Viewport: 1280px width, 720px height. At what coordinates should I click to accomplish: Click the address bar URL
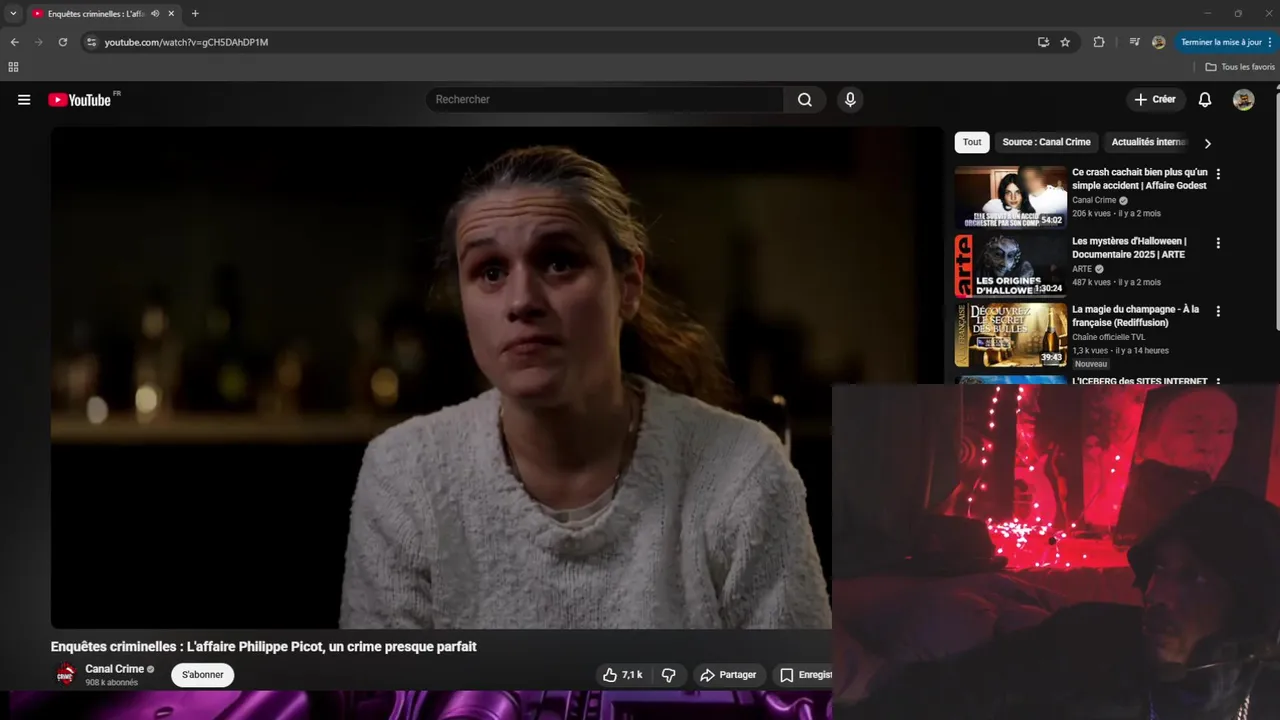click(x=186, y=42)
